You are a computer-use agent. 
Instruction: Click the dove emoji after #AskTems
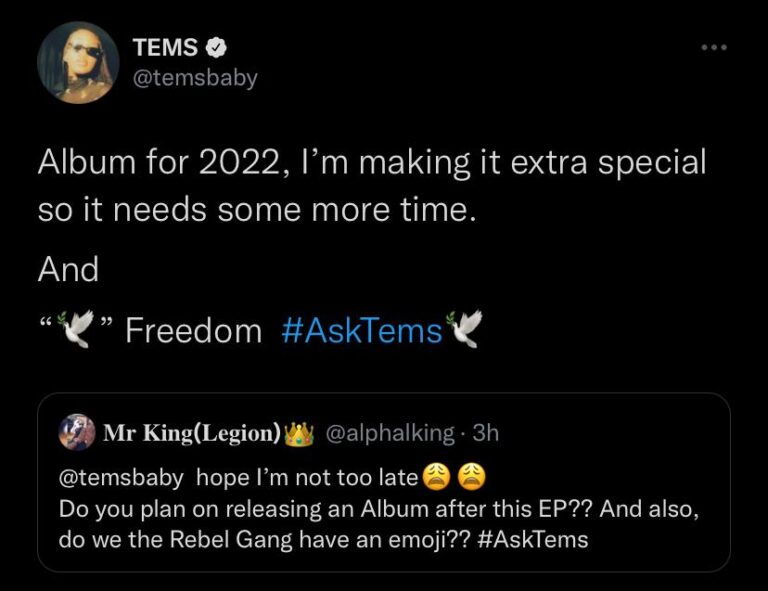(x=464, y=329)
